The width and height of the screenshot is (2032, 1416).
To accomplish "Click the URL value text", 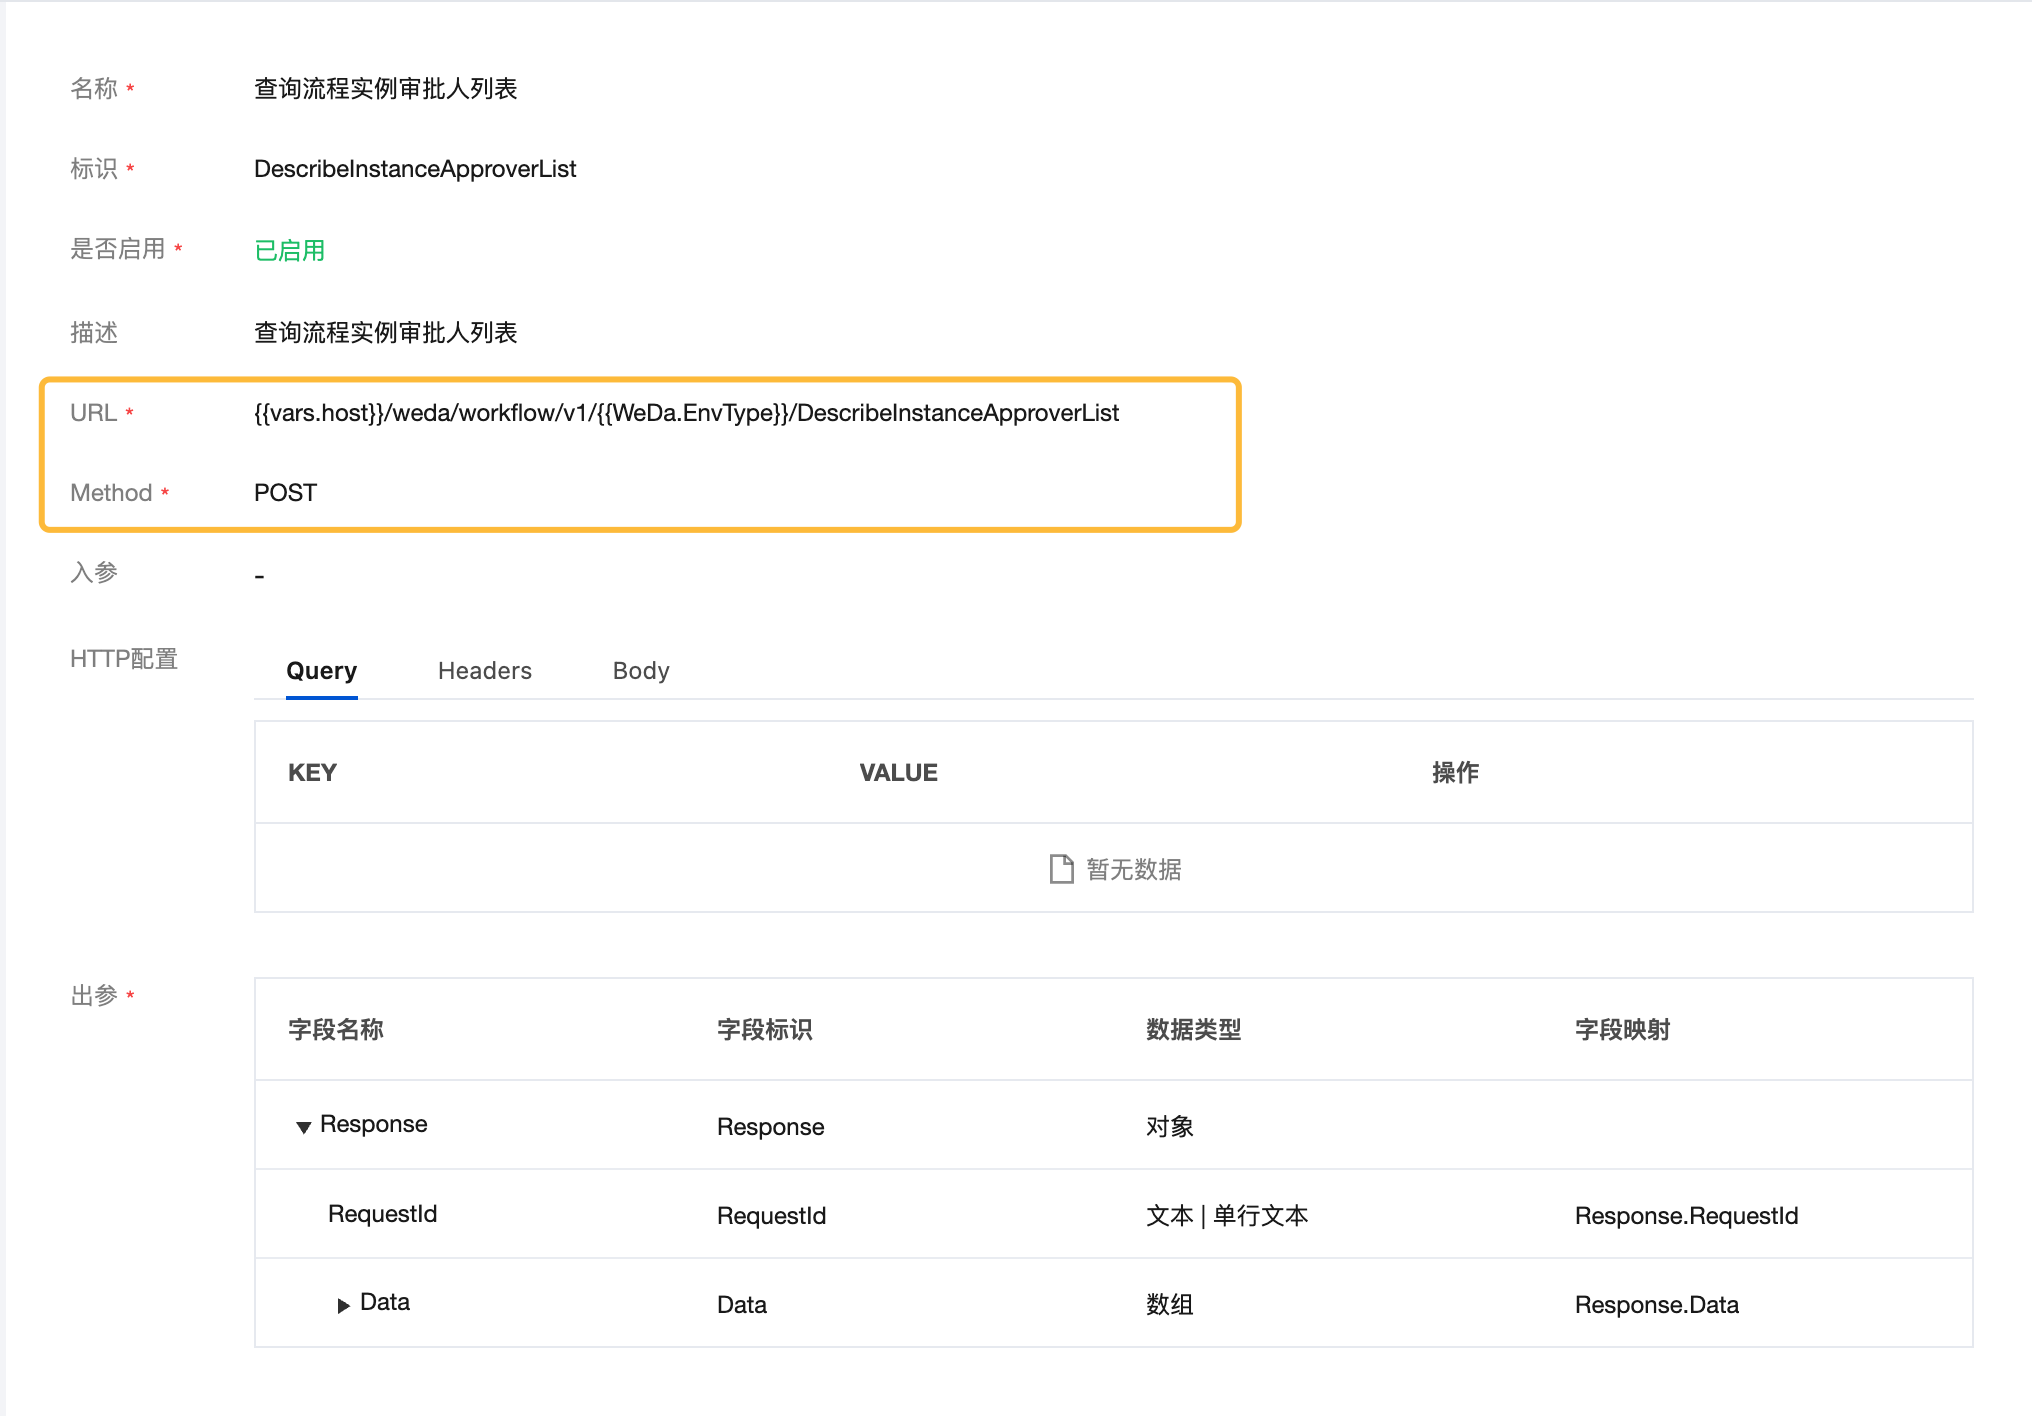I will (686, 413).
